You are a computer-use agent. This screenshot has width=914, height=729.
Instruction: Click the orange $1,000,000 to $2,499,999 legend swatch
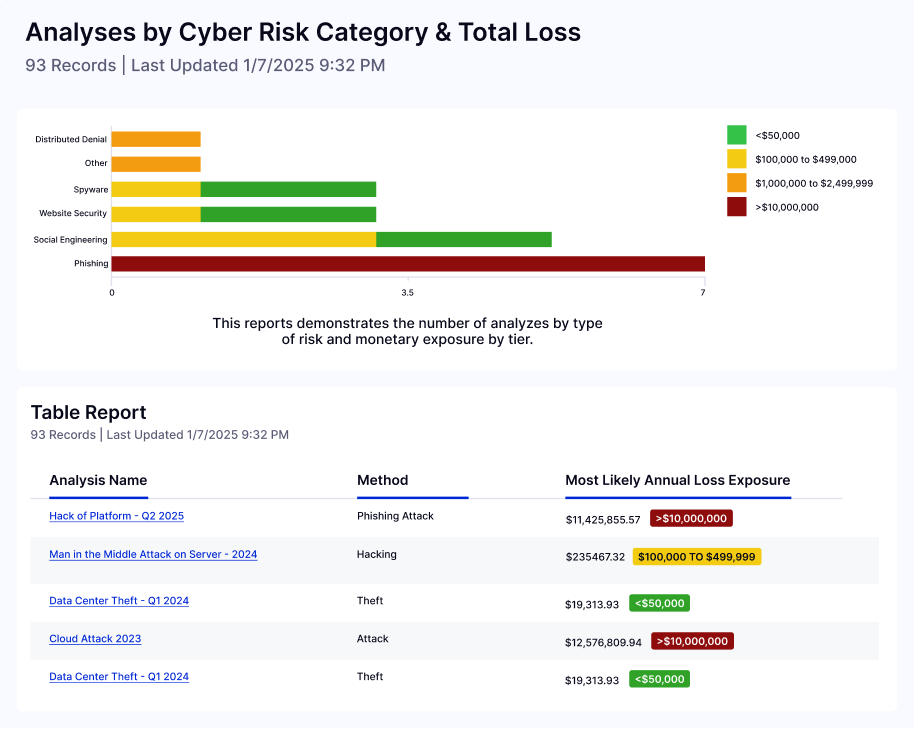[x=737, y=183]
